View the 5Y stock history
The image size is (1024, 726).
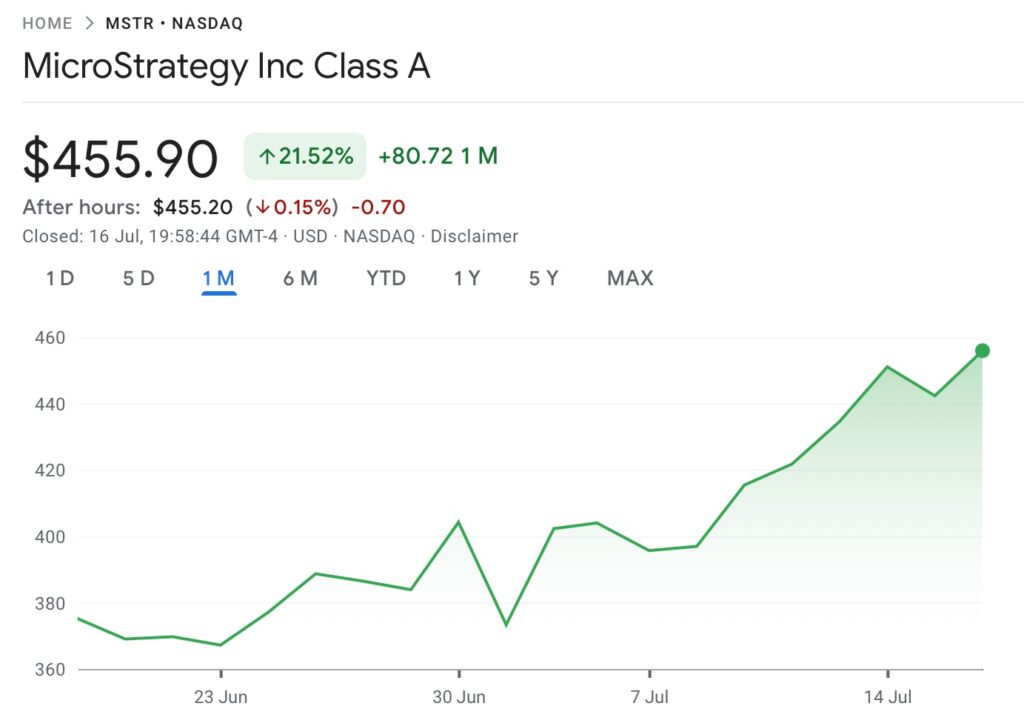tap(543, 279)
